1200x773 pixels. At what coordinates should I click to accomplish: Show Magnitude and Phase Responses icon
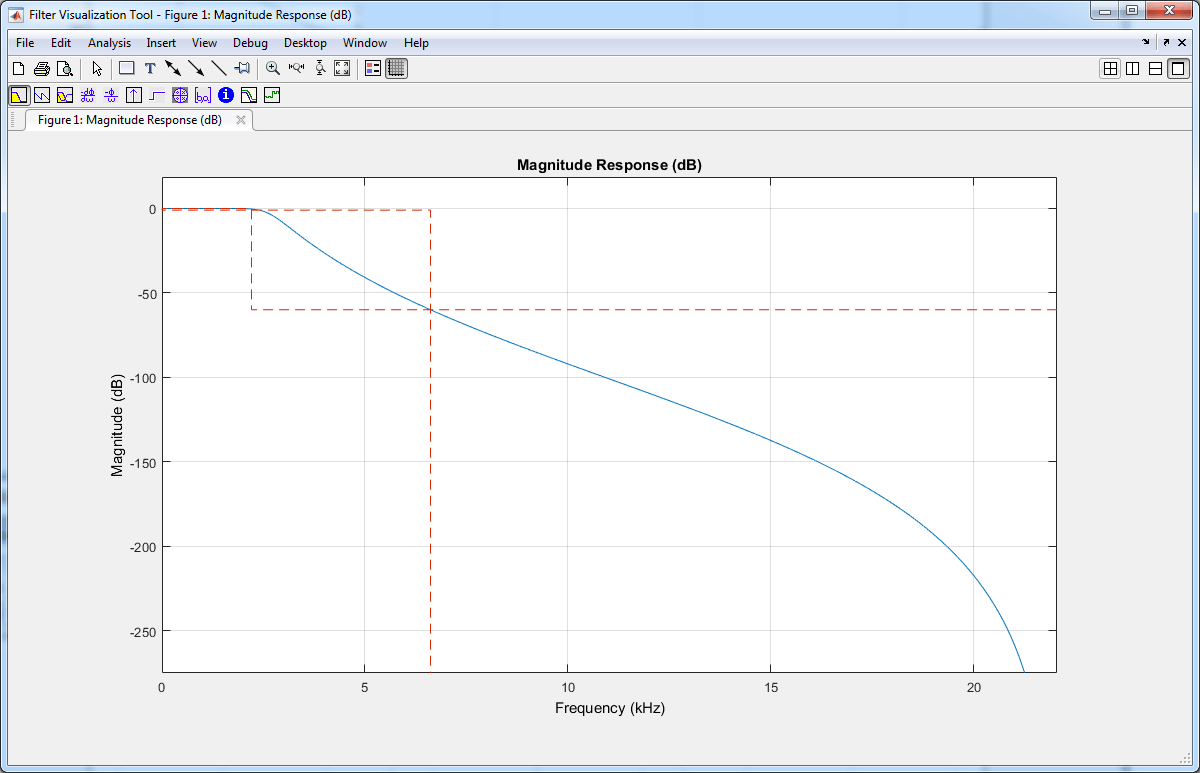[x=65, y=95]
